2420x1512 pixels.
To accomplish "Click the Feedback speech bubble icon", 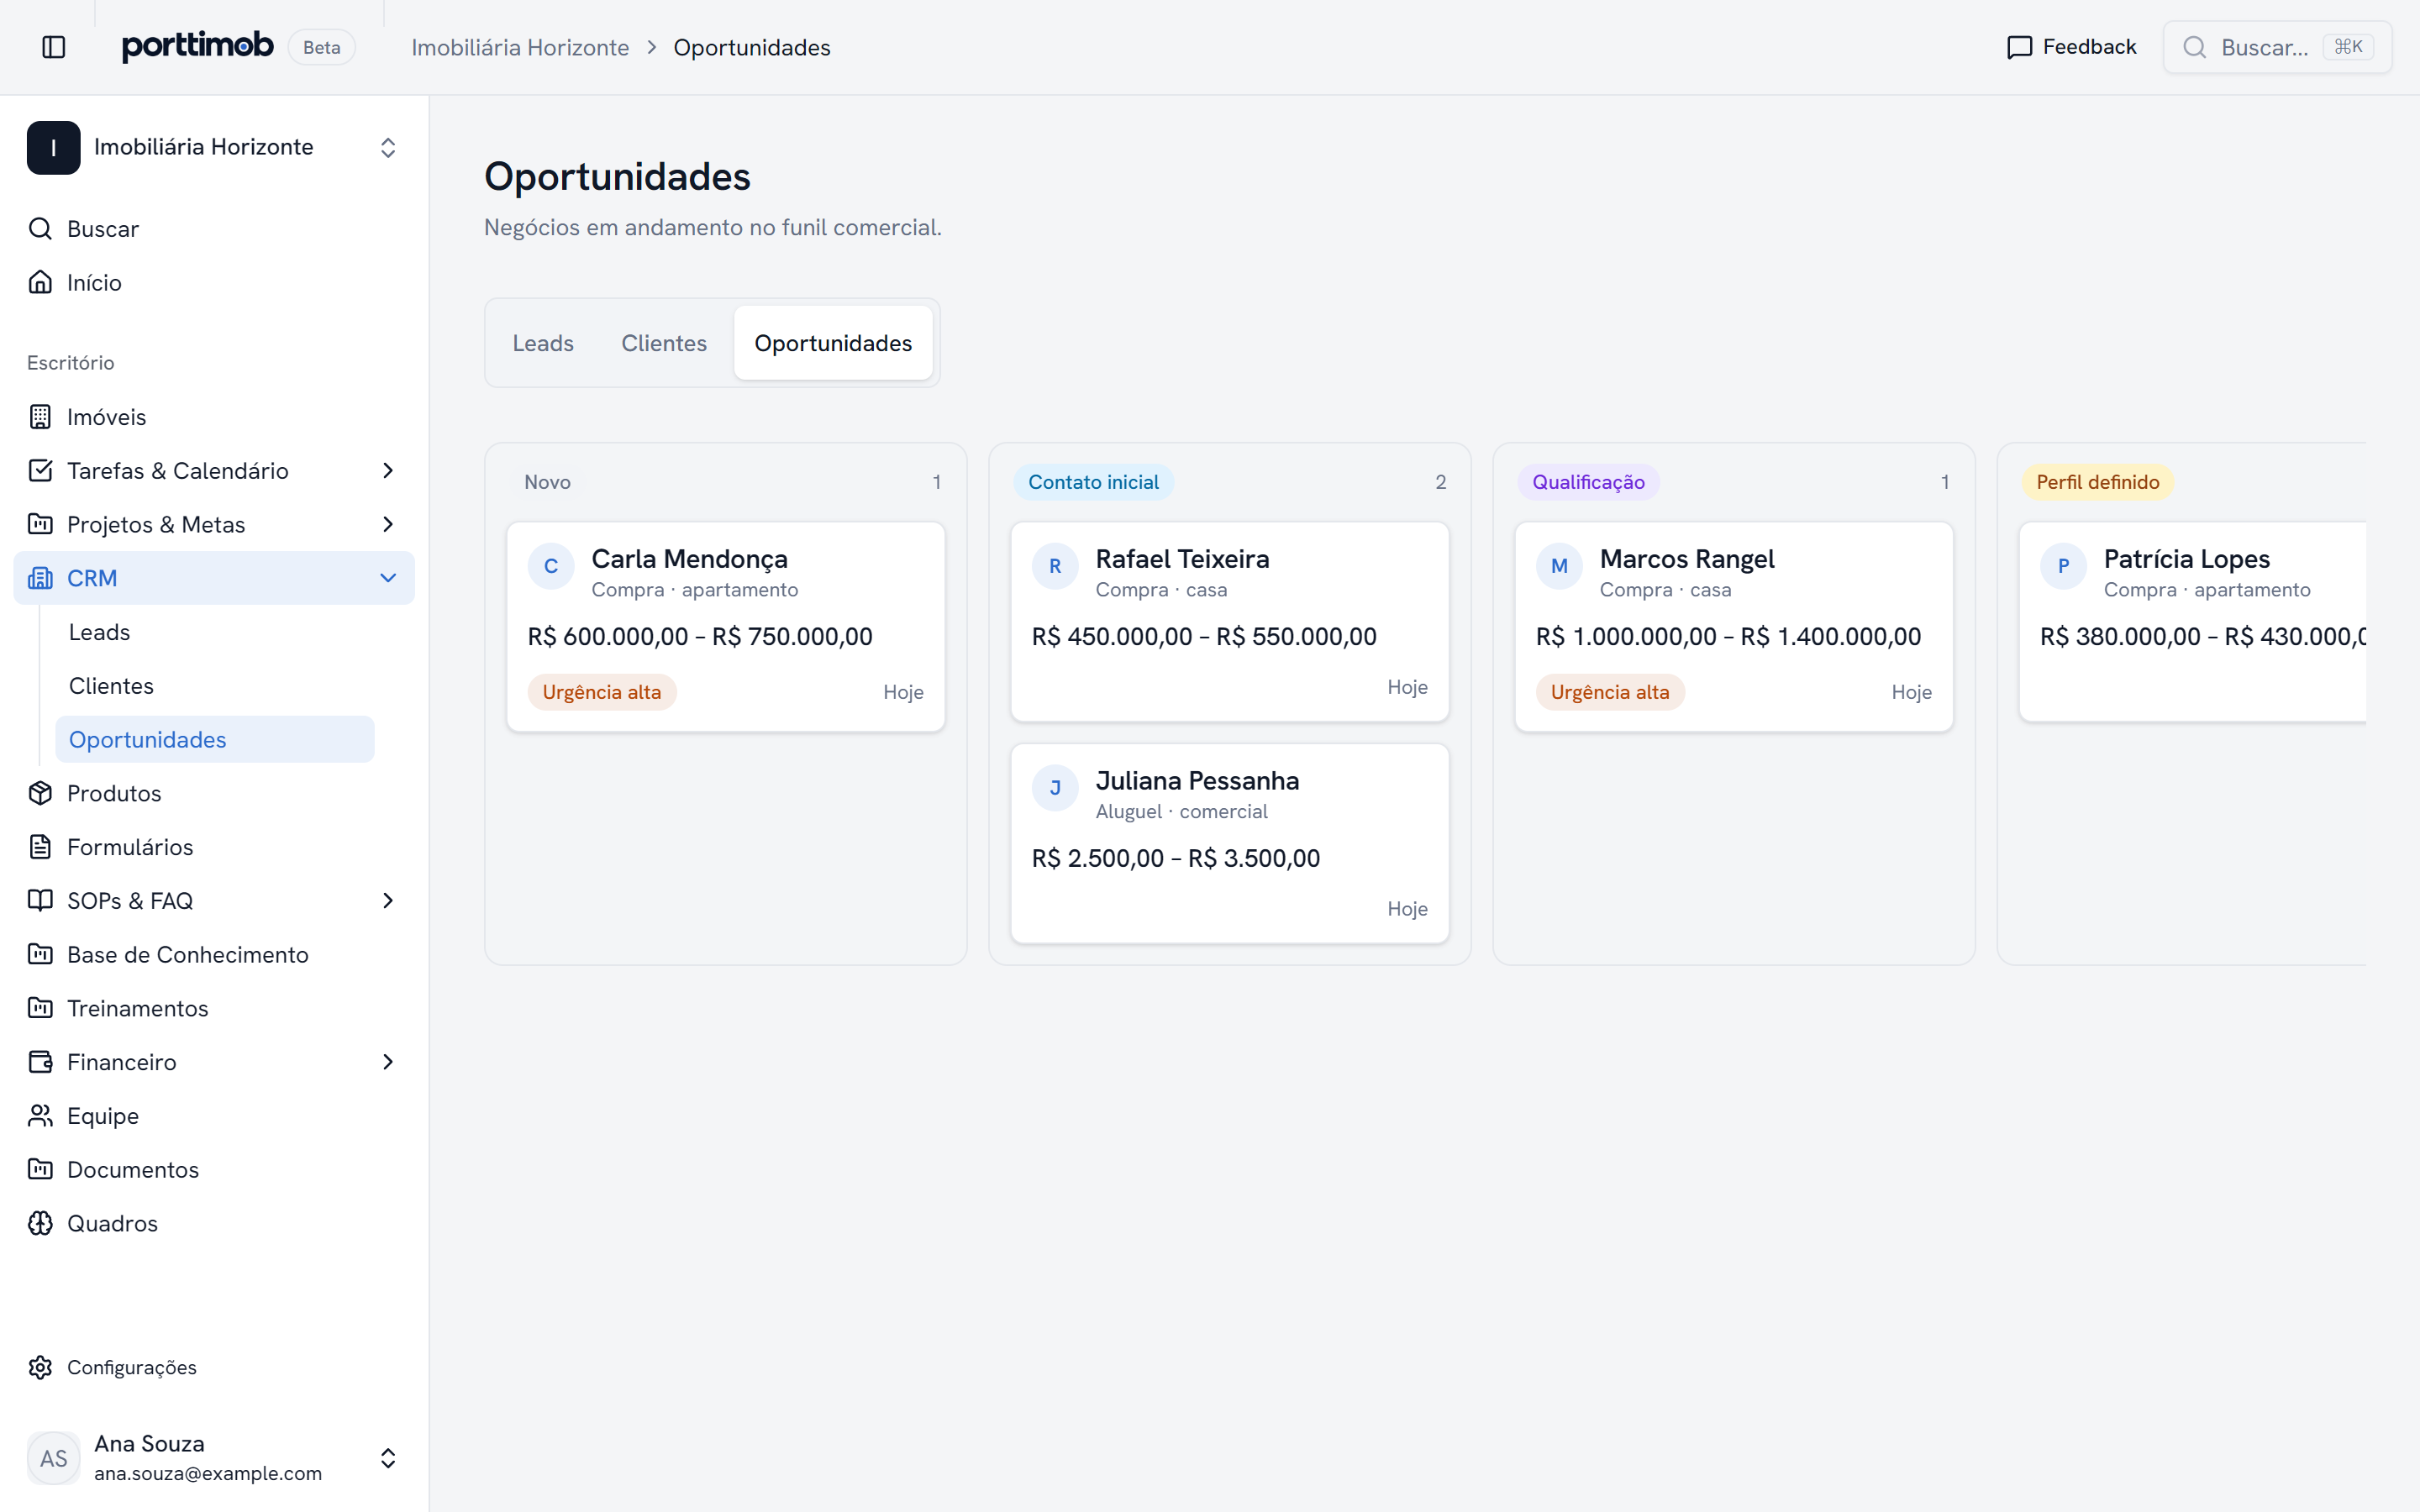I will pyautogui.click(x=2019, y=47).
